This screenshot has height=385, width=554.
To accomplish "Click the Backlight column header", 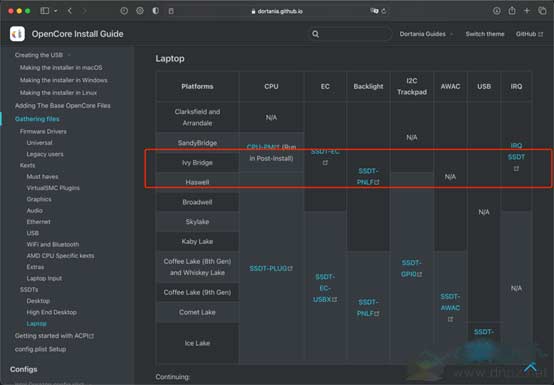I will click(368, 87).
